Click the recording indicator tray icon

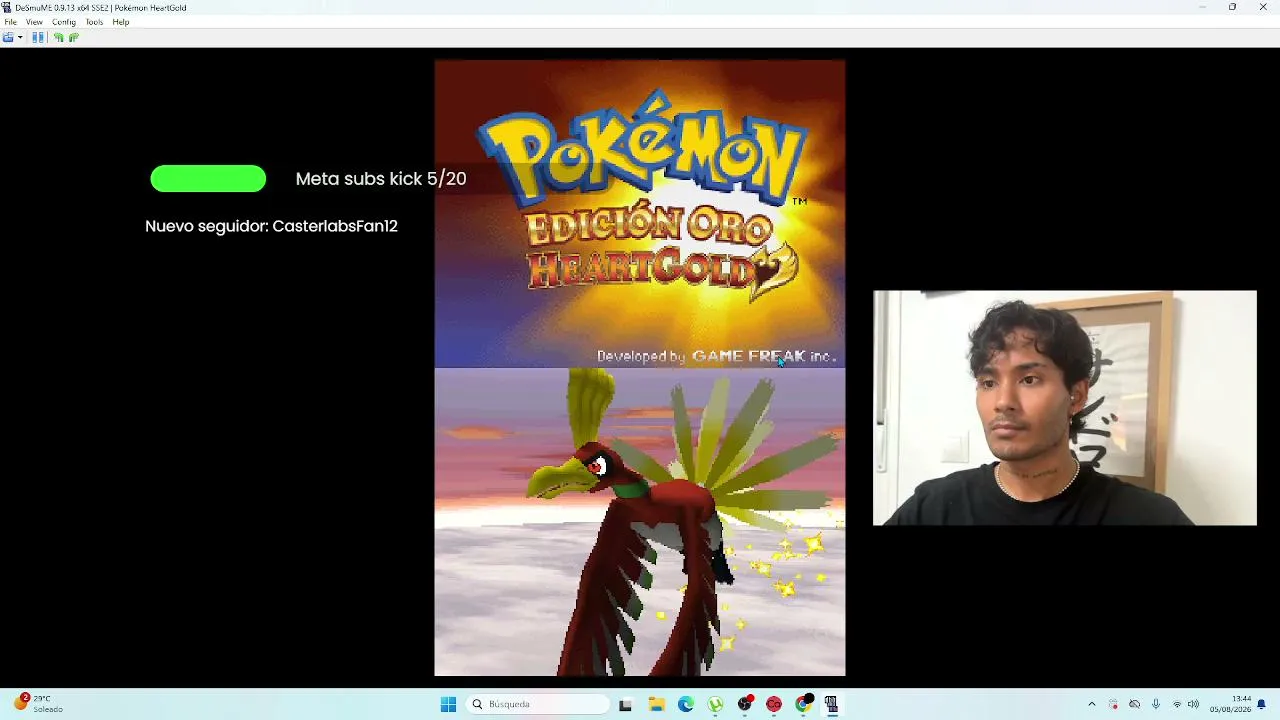pyautogui.click(x=1113, y=704)
